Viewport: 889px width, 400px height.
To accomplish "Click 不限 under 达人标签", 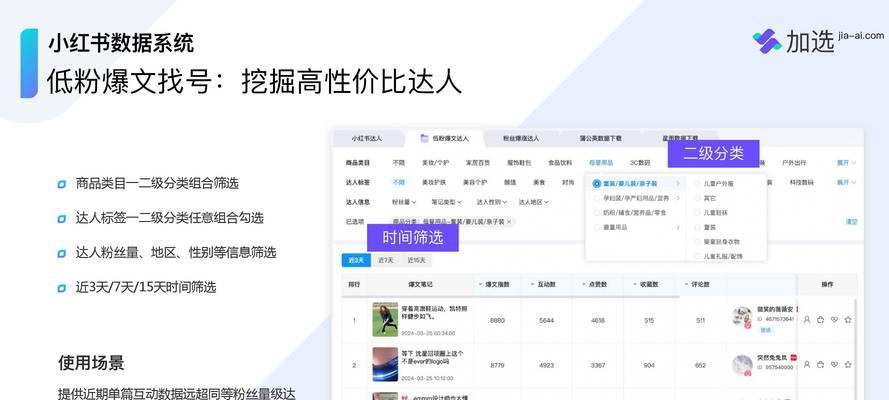I will [399, 182].
